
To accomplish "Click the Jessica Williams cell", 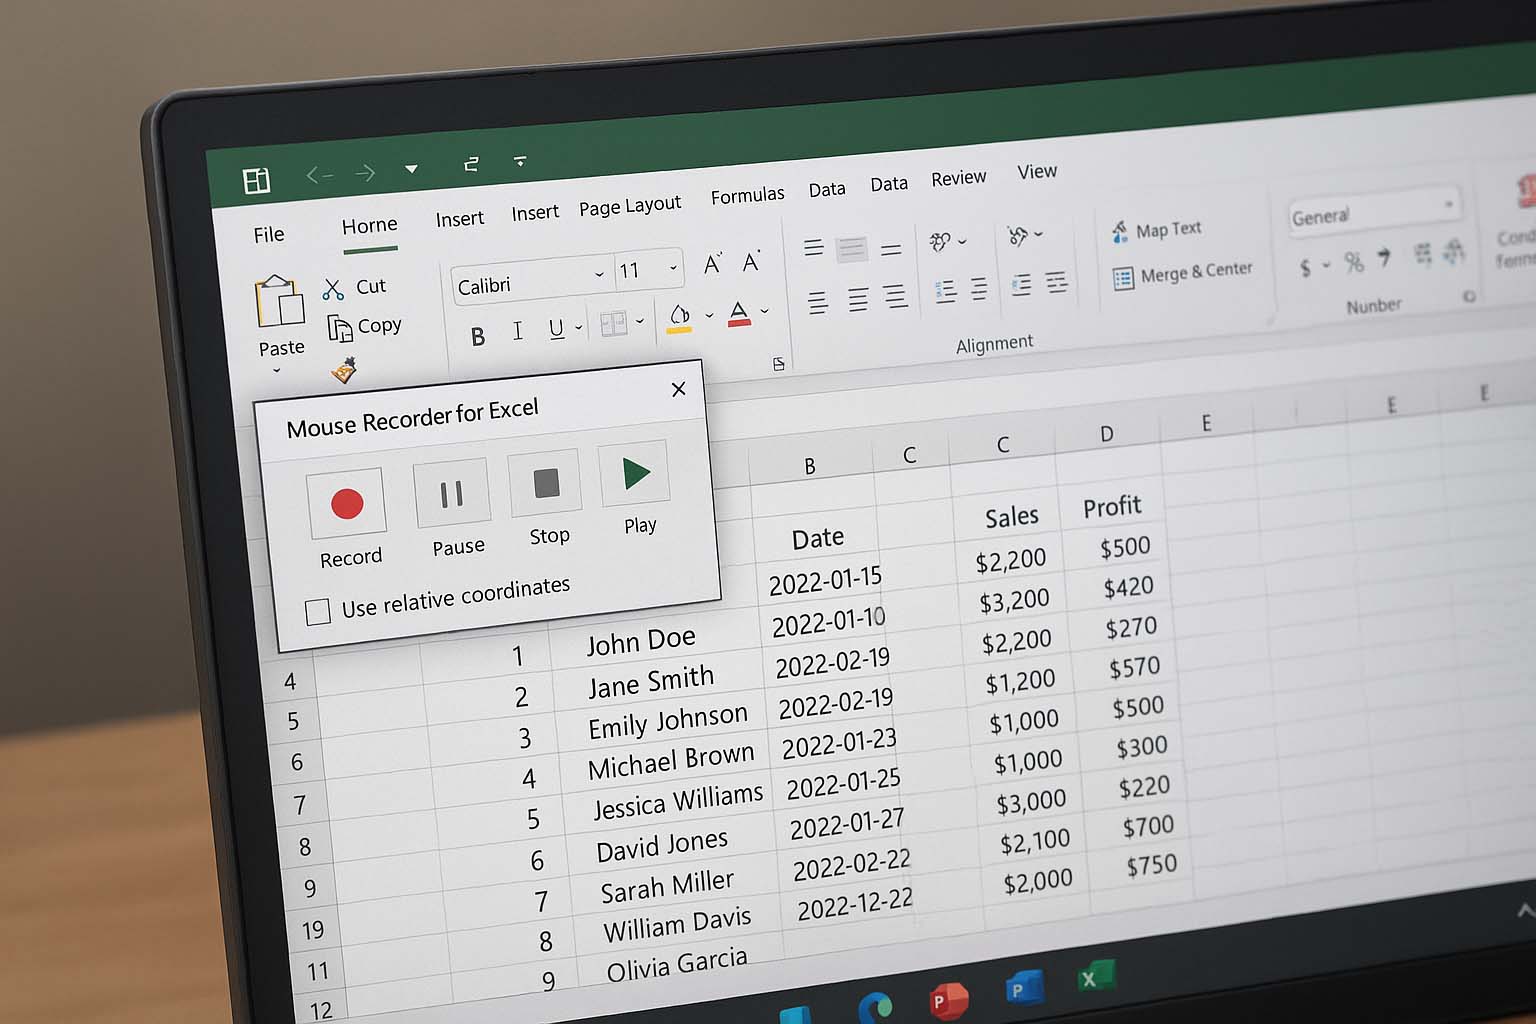I will point(677,801).
